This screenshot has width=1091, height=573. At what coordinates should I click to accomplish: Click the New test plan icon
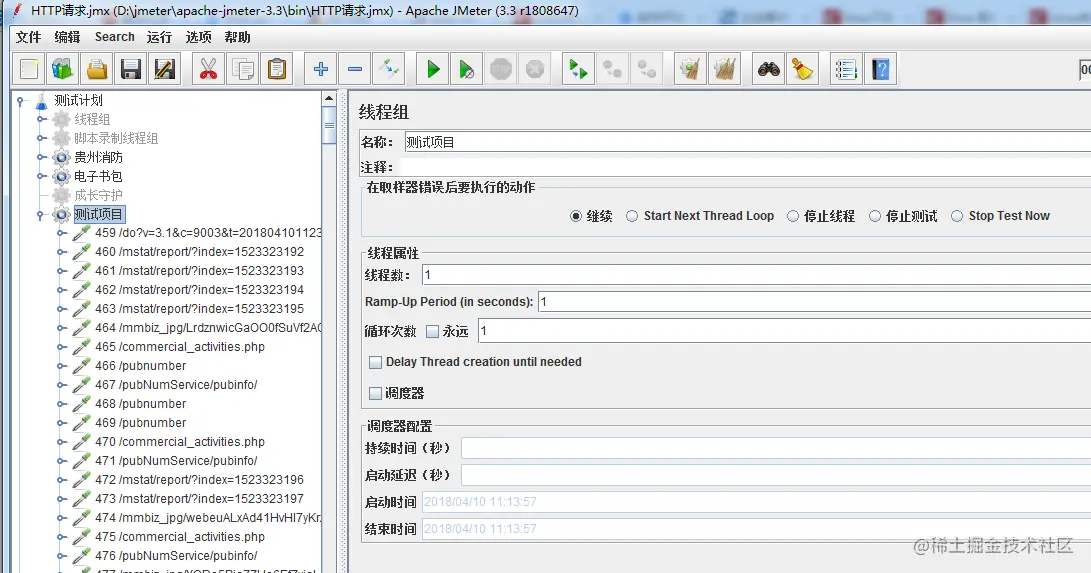(x=29, y=69)
